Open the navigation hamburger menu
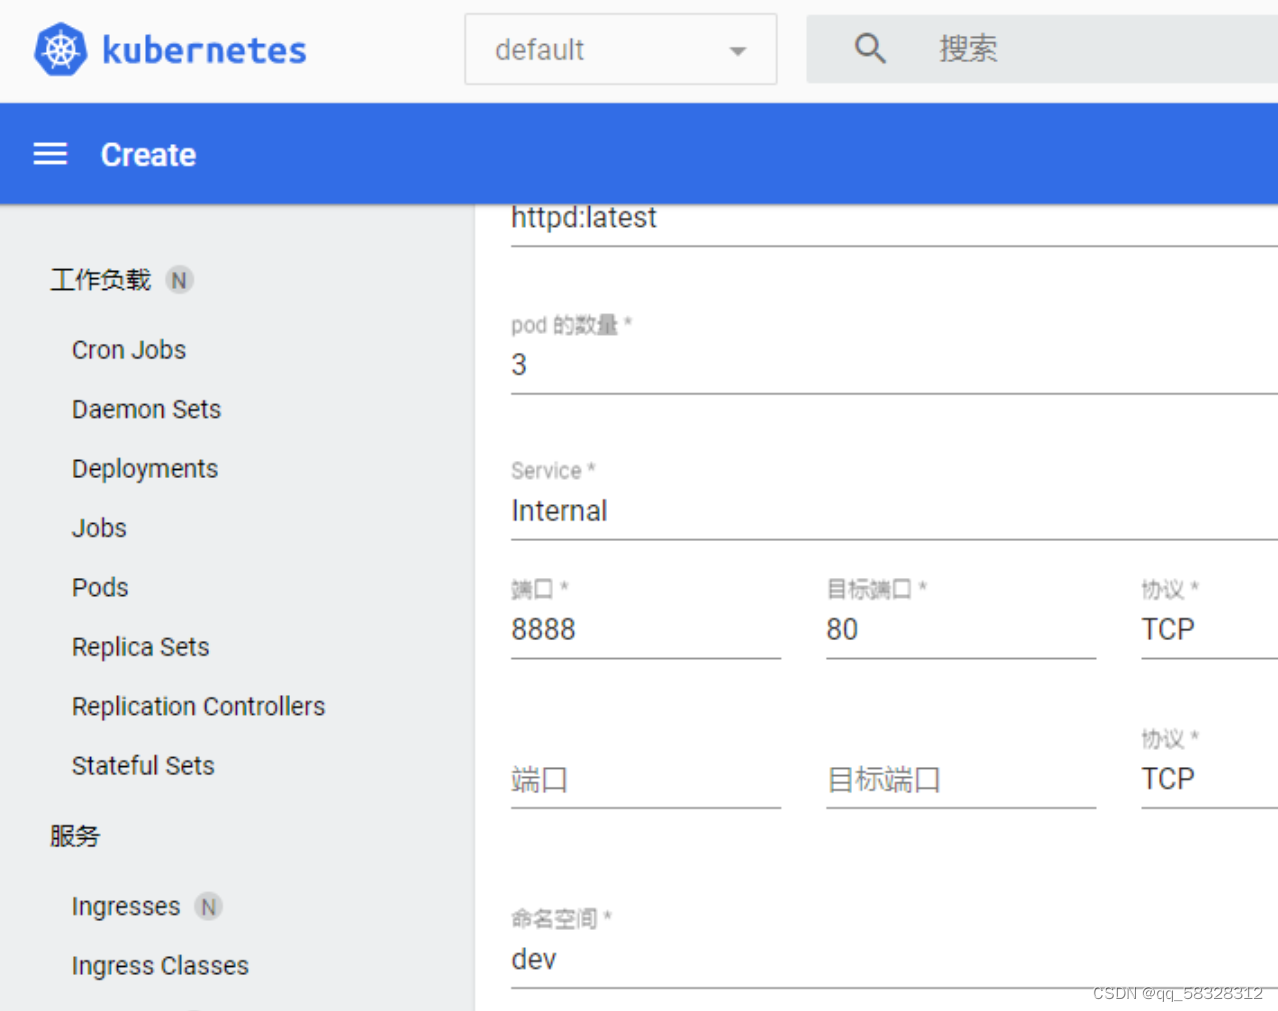Screen dimensions: 1278x1011 tap(49, 153)
